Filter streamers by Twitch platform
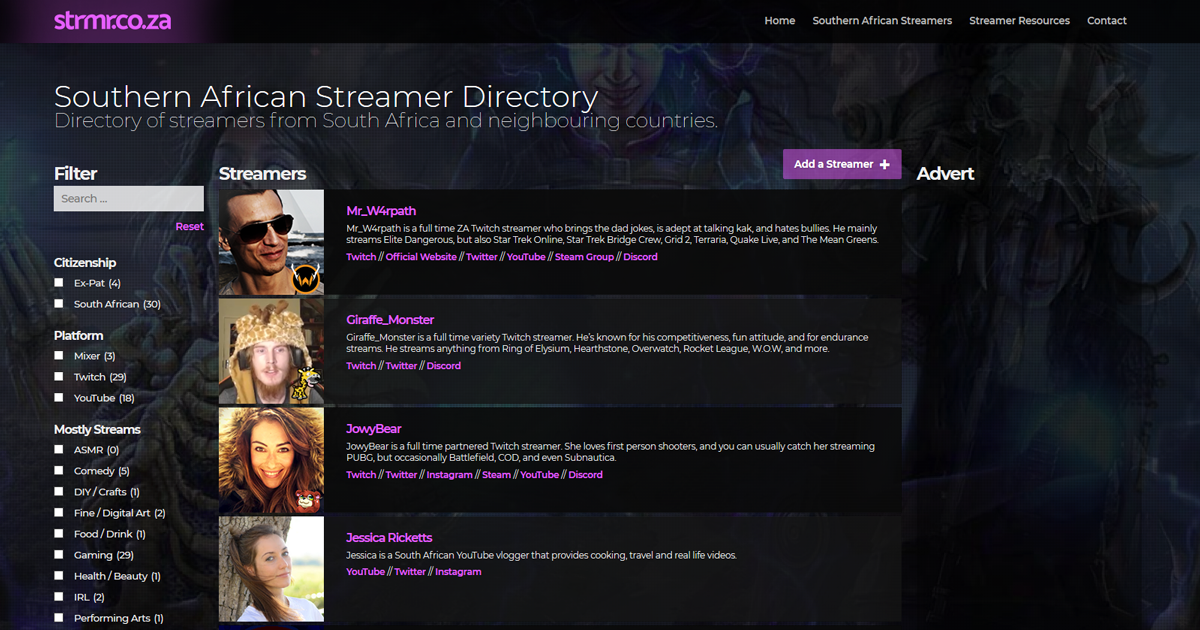 coord(58,377)
